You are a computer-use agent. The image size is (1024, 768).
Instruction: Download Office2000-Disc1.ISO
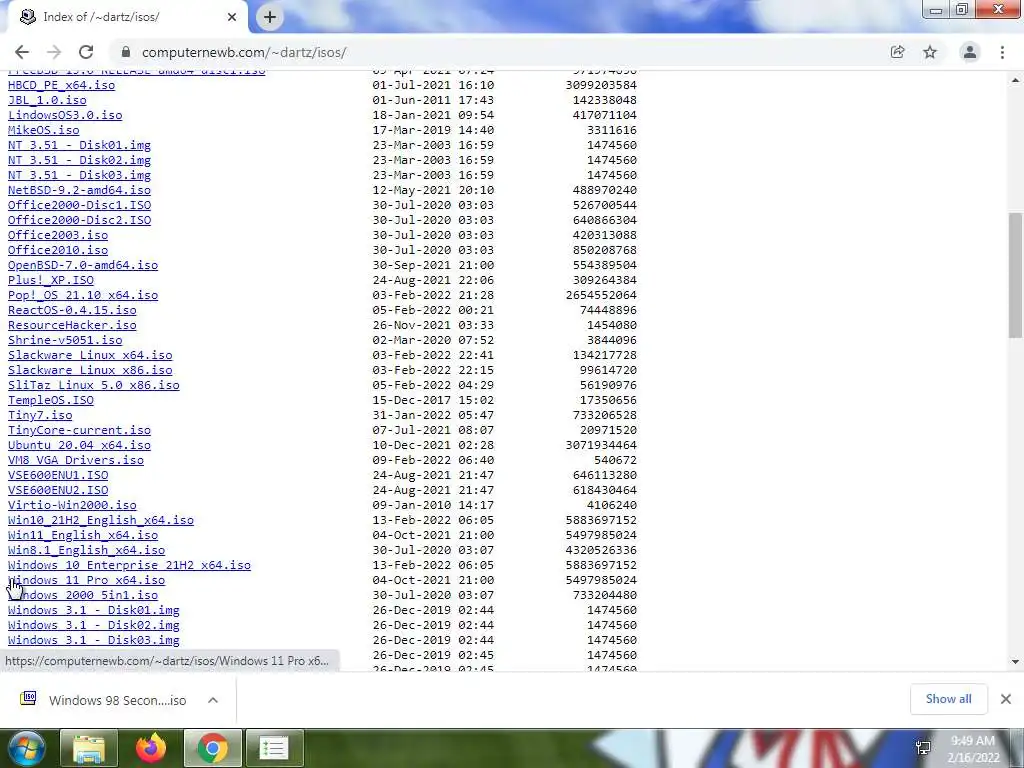(79, 205)
